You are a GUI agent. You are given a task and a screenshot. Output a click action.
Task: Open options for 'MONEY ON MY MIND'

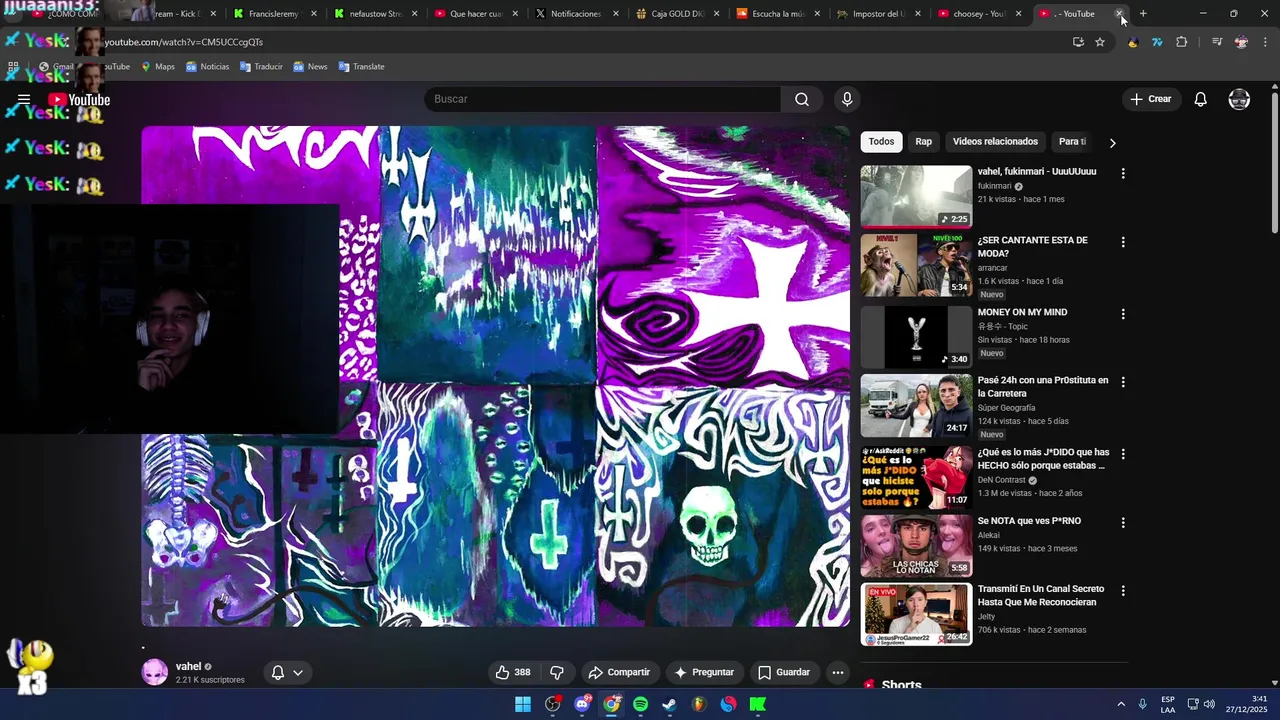click(x=1123, y=314)
